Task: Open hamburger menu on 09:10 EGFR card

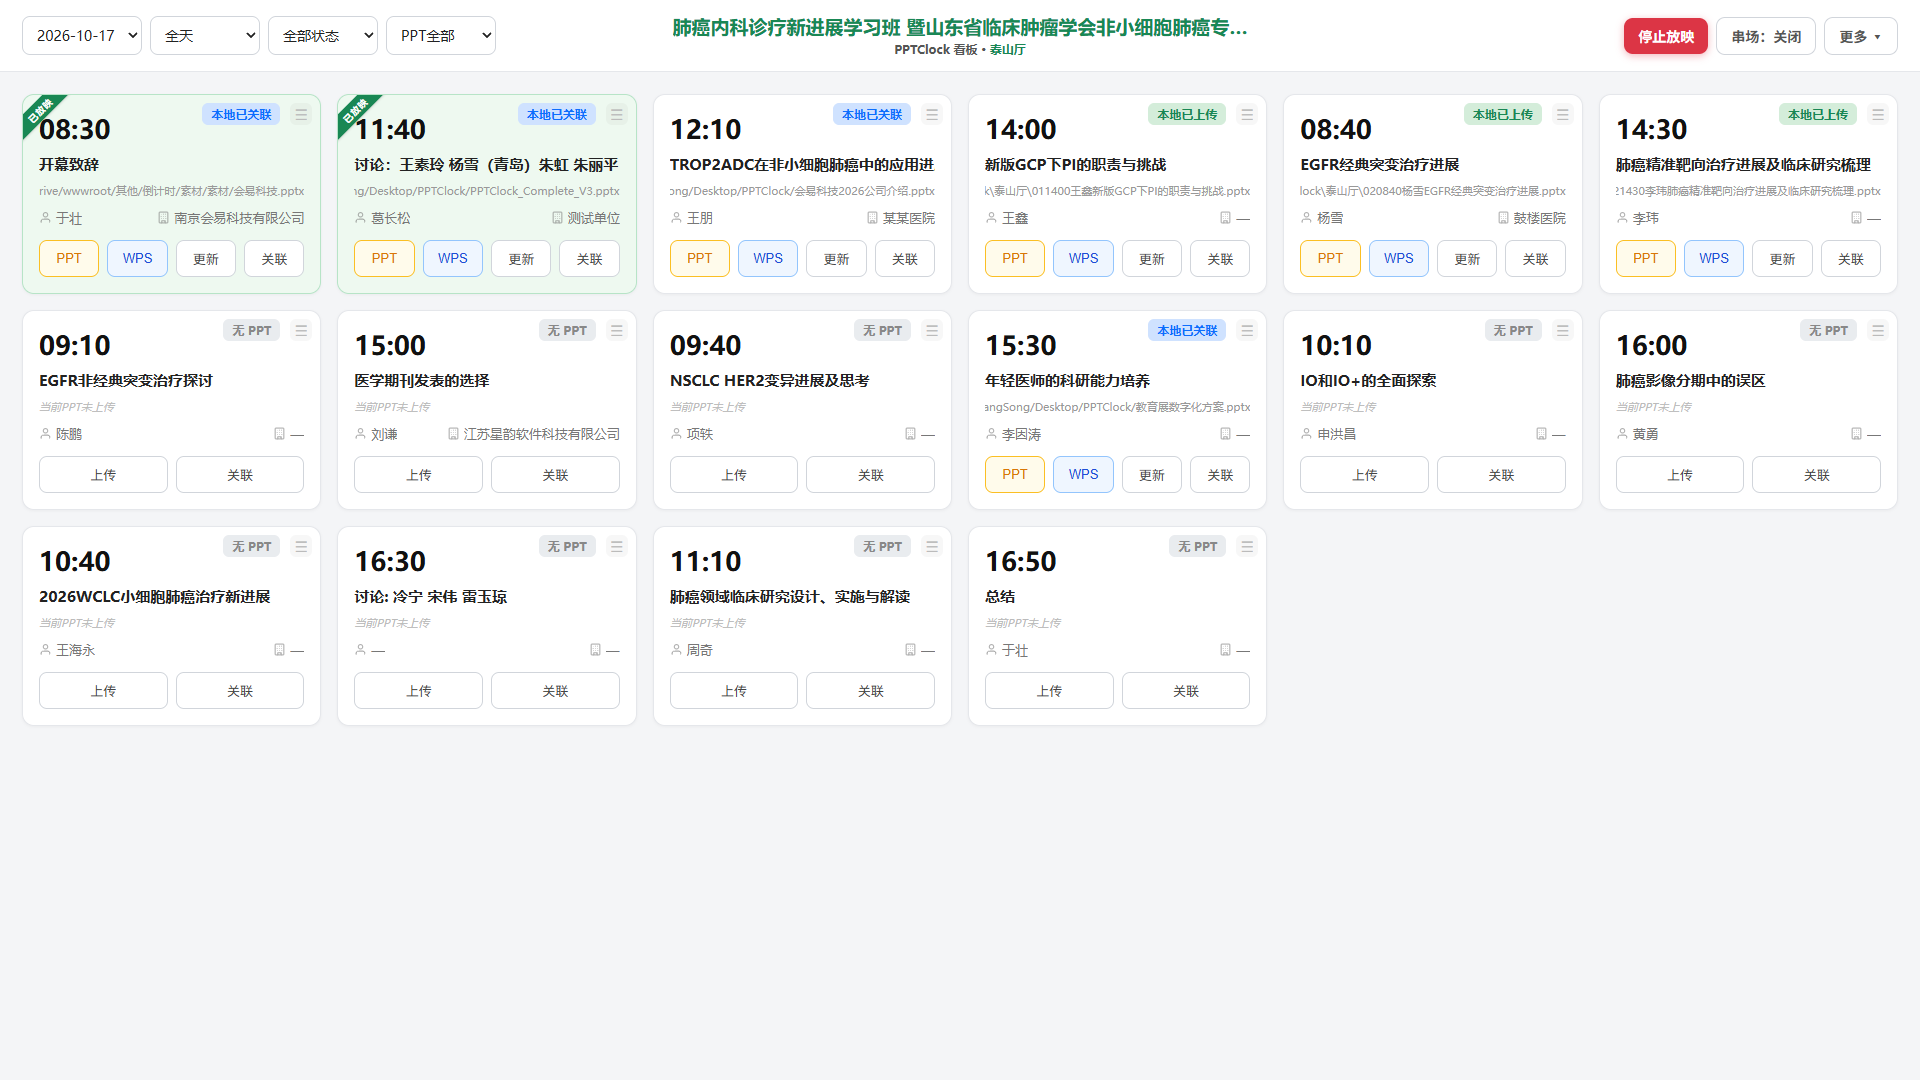Action: pos(301,331)
